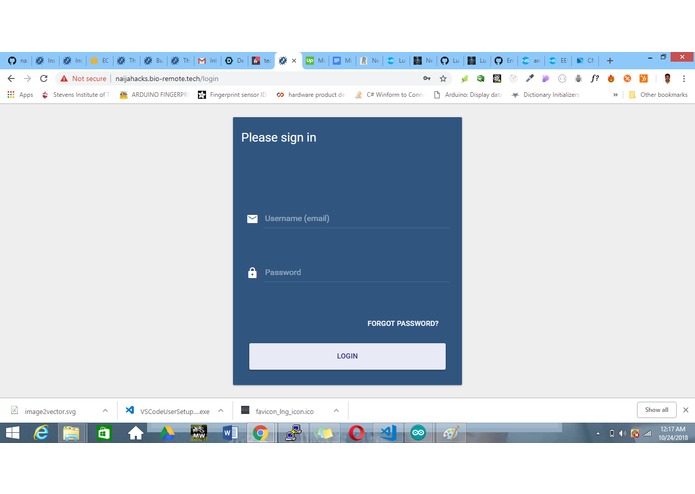Open Microsoft Word from taskbar
Screen dimensions: 695x494
tap(230, 433)
